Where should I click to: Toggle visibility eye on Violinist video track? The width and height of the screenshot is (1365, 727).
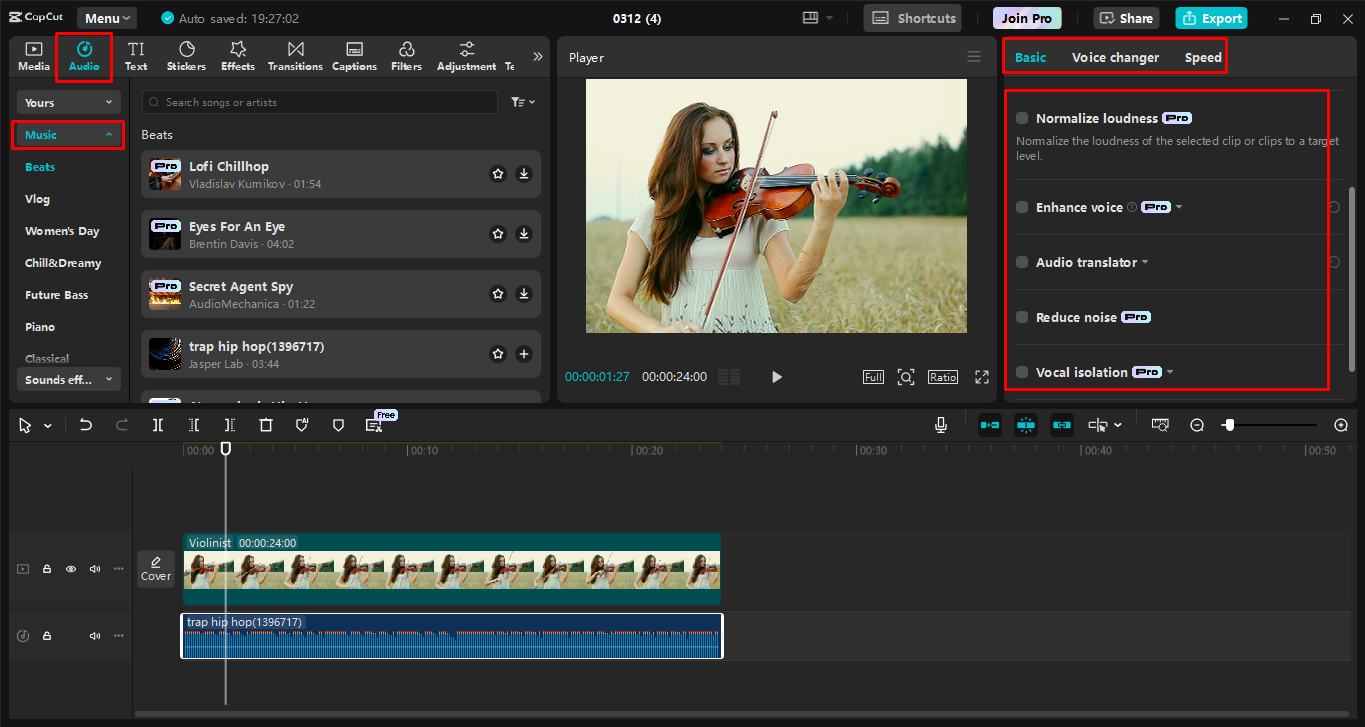[x=71, y=569]
